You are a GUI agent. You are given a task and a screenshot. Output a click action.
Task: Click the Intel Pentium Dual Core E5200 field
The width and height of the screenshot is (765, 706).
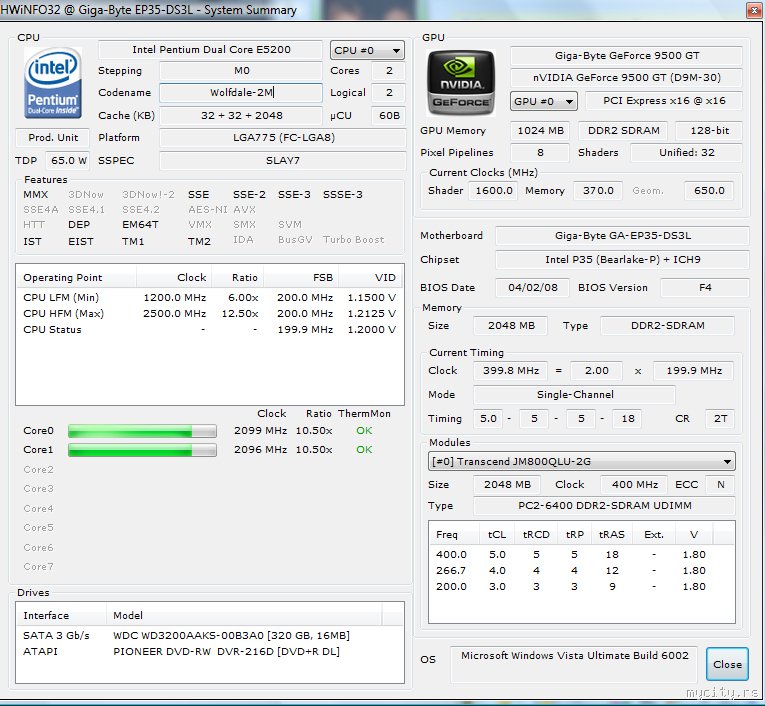pyautogui.click(x=211, y=50)
